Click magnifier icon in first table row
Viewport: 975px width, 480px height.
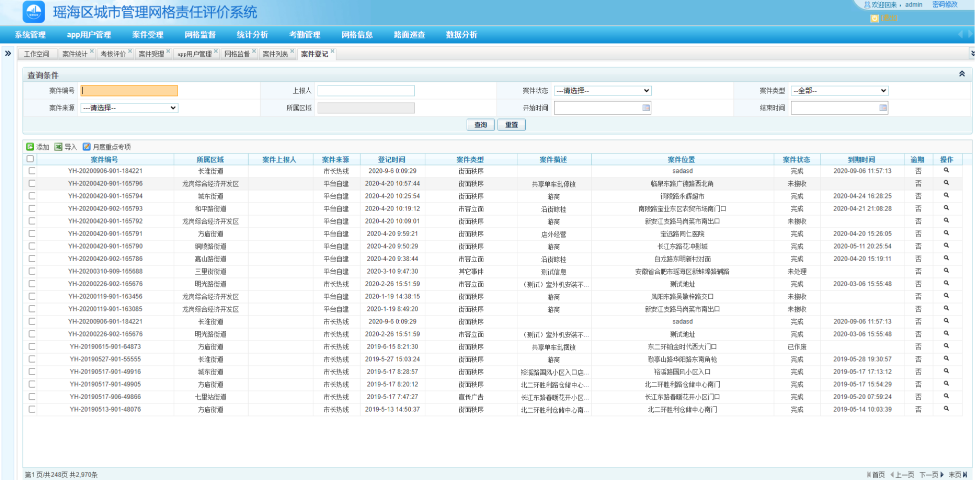pos(946,172)
